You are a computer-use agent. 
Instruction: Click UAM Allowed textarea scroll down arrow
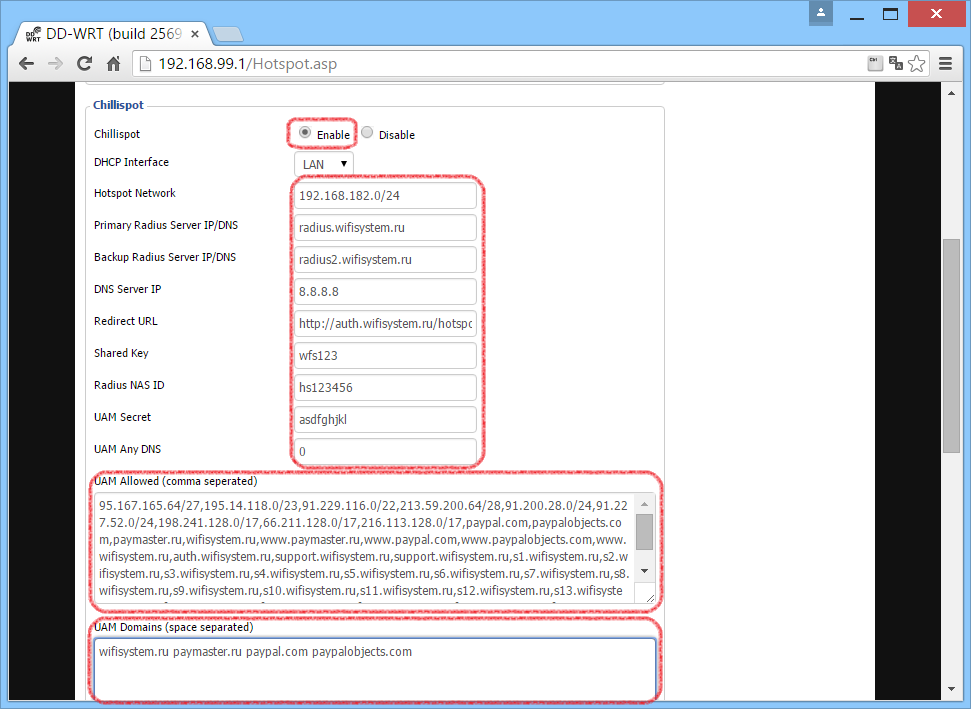click(x=645, y=571)
